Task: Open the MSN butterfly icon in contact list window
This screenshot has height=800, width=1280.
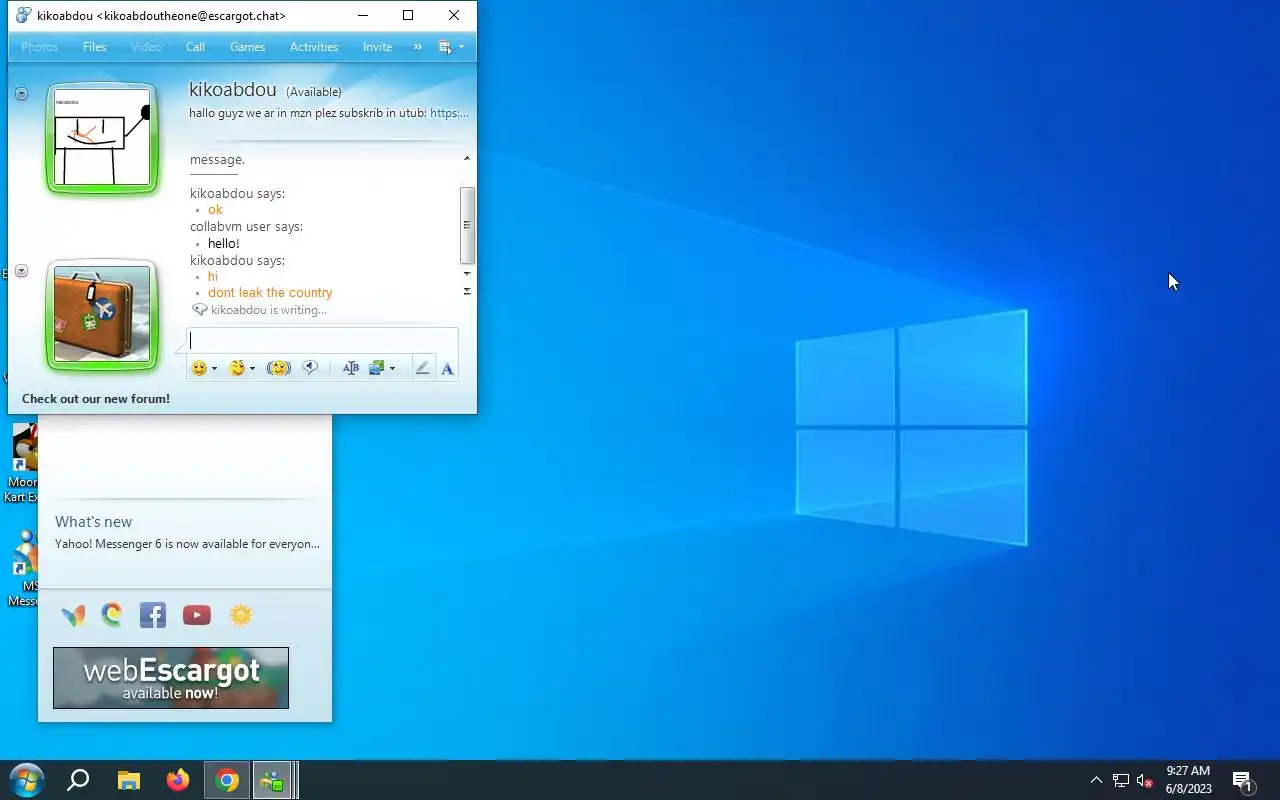Action: click(x=73, y=615)
